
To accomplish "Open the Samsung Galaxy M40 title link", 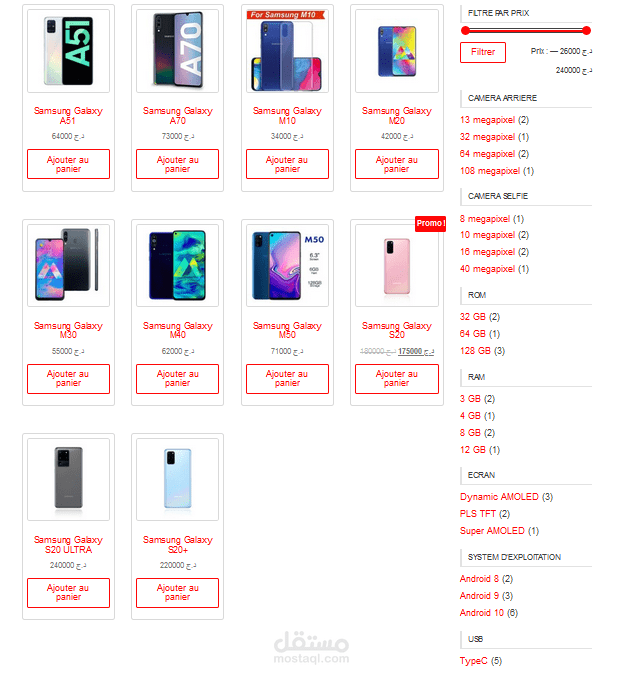I will coord(178,330).
